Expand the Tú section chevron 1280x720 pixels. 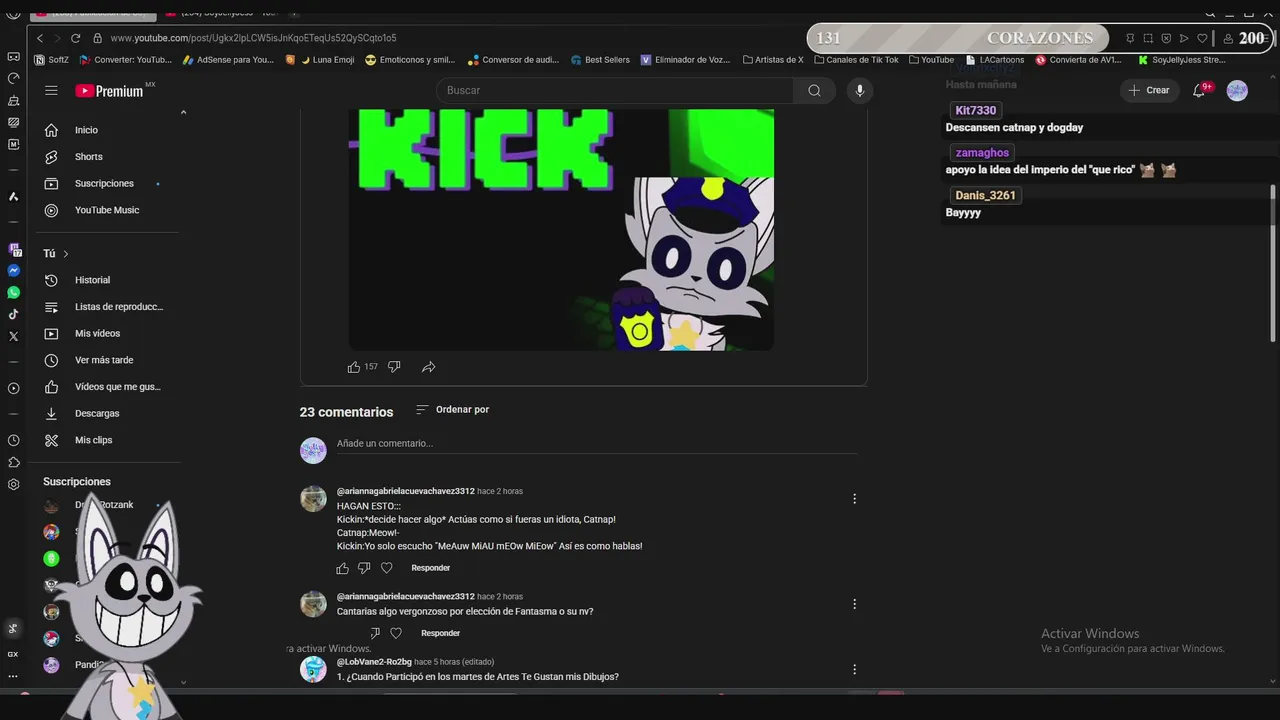[x=66, y=254]
